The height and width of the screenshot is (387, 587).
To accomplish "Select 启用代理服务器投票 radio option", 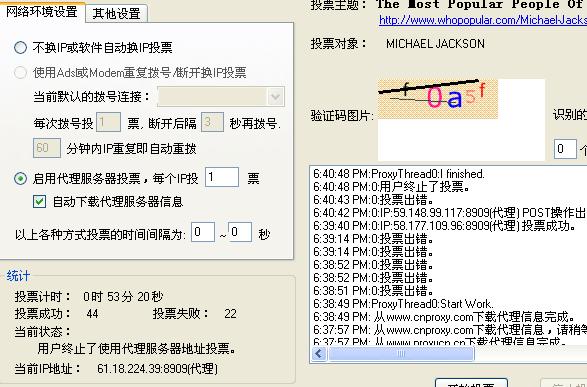I will click(x=20, y=179).
